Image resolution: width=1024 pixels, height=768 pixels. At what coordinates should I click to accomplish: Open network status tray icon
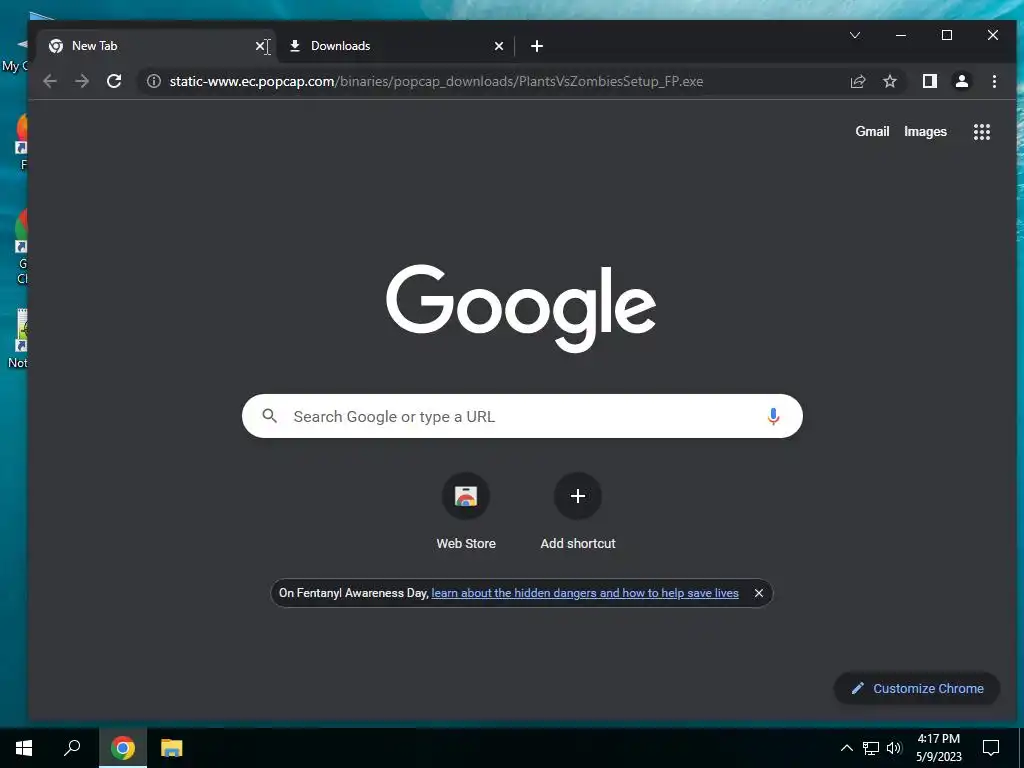[871, 748]
